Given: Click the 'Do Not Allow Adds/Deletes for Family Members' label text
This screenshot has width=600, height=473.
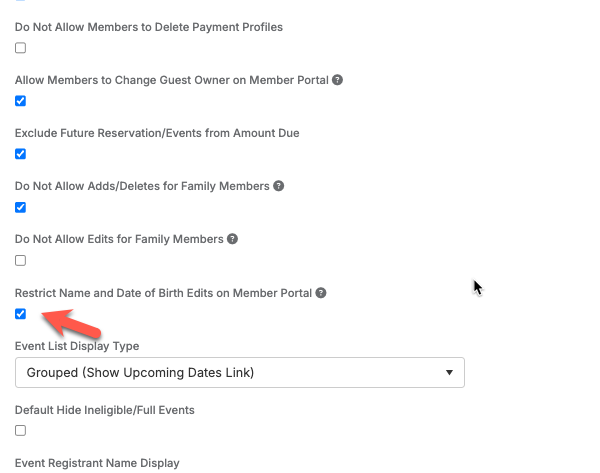Looking at the screenshot, I should [x=142, y=186].
